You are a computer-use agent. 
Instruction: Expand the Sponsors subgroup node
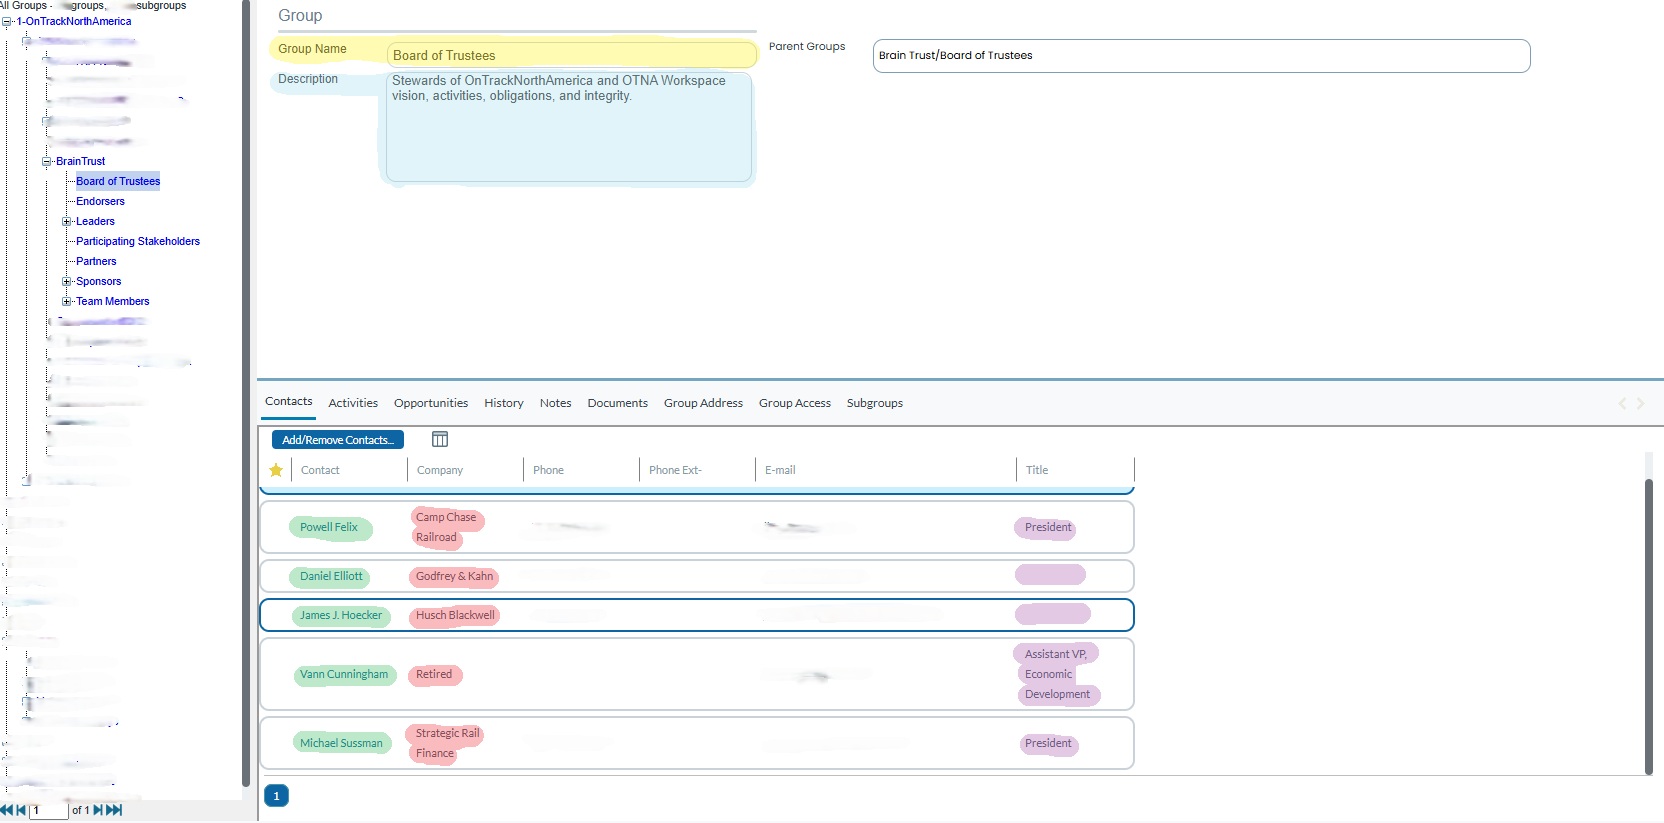[67, 281]
